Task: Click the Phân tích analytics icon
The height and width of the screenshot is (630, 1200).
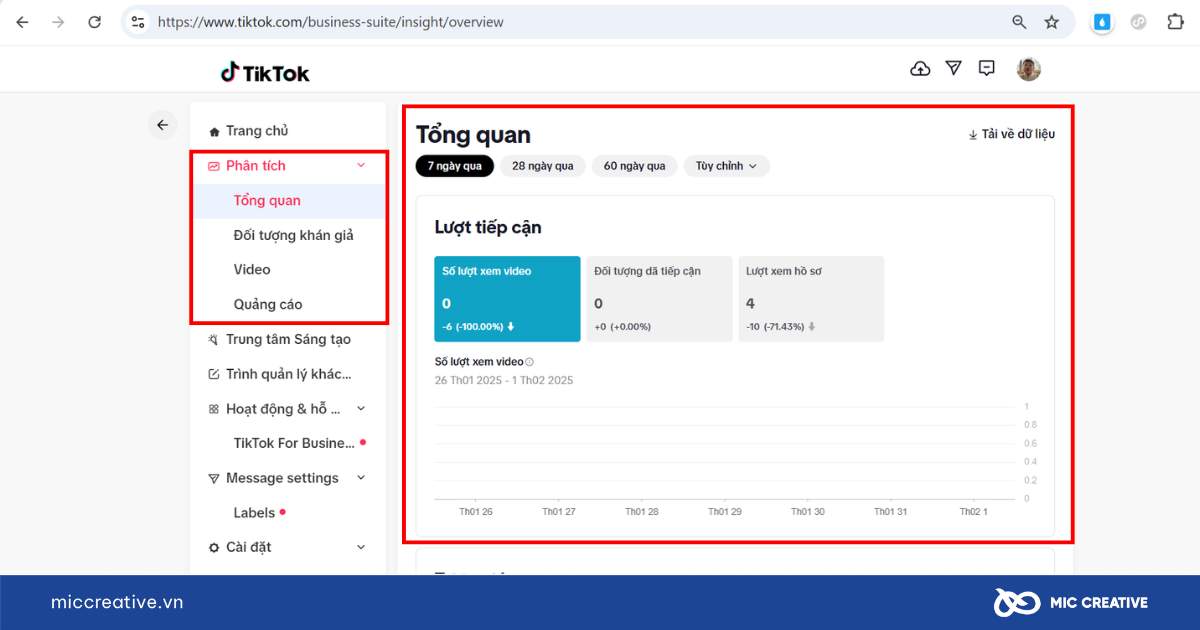Action: (x=214, y=166)
